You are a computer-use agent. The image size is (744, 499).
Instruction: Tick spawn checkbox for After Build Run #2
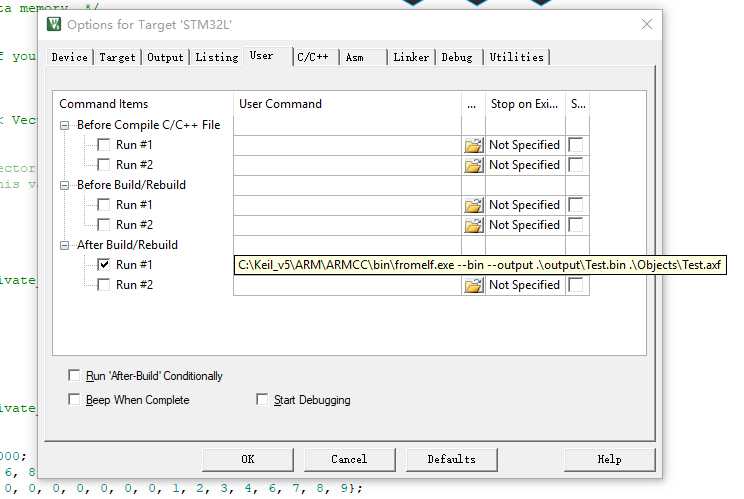tap(576, 285)
